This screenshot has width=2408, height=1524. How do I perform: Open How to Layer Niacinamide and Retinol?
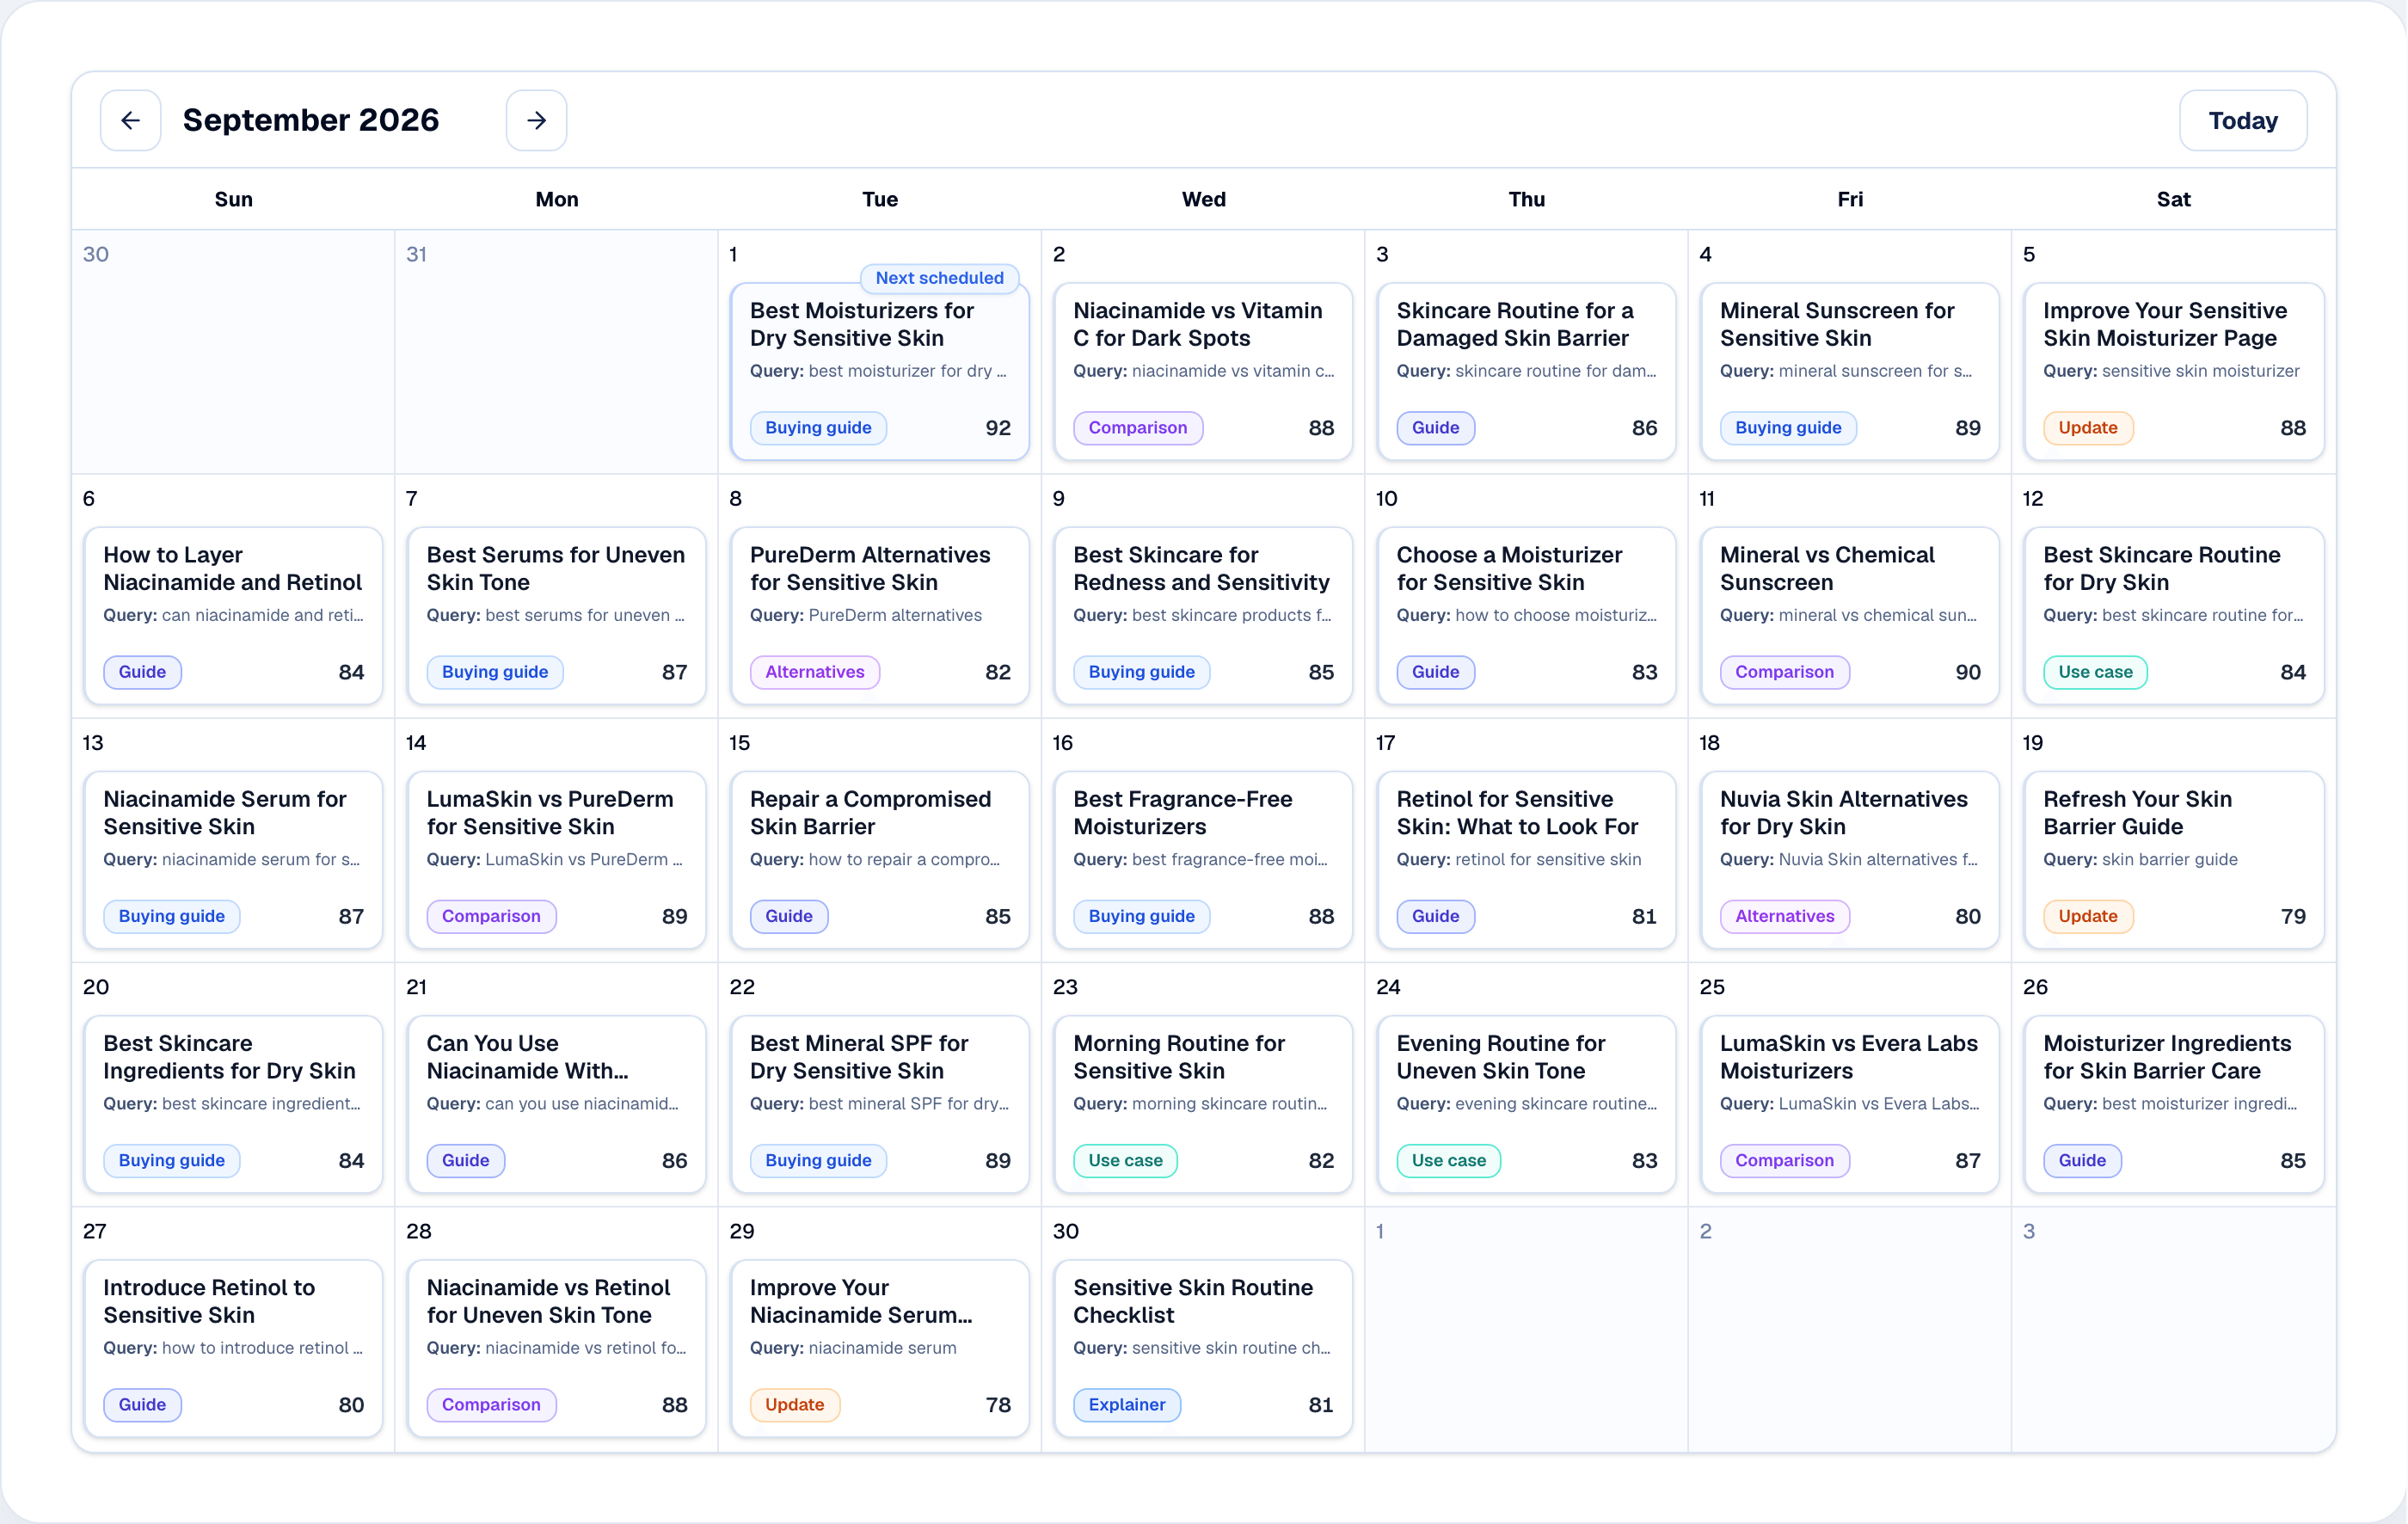coord(233,615)
